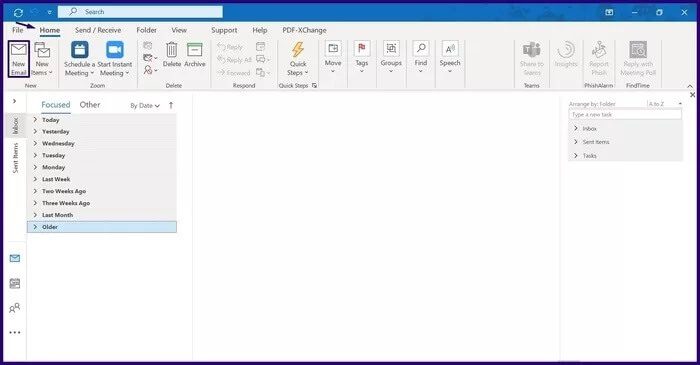Image resolution: width=700 pixels, height=365 pixels.
Task: Reverse sort order with the arrow
Action: coord(171,105)
